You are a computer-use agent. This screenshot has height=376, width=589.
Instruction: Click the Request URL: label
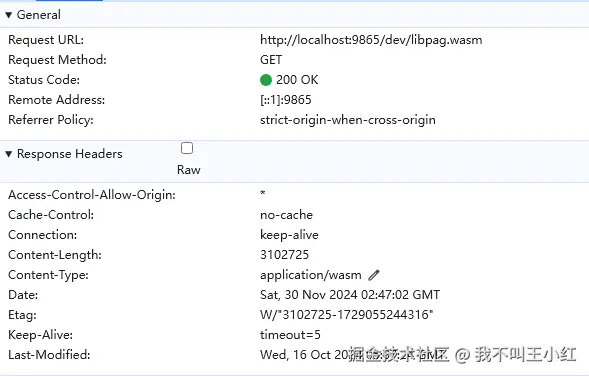(x=46, y=40)
